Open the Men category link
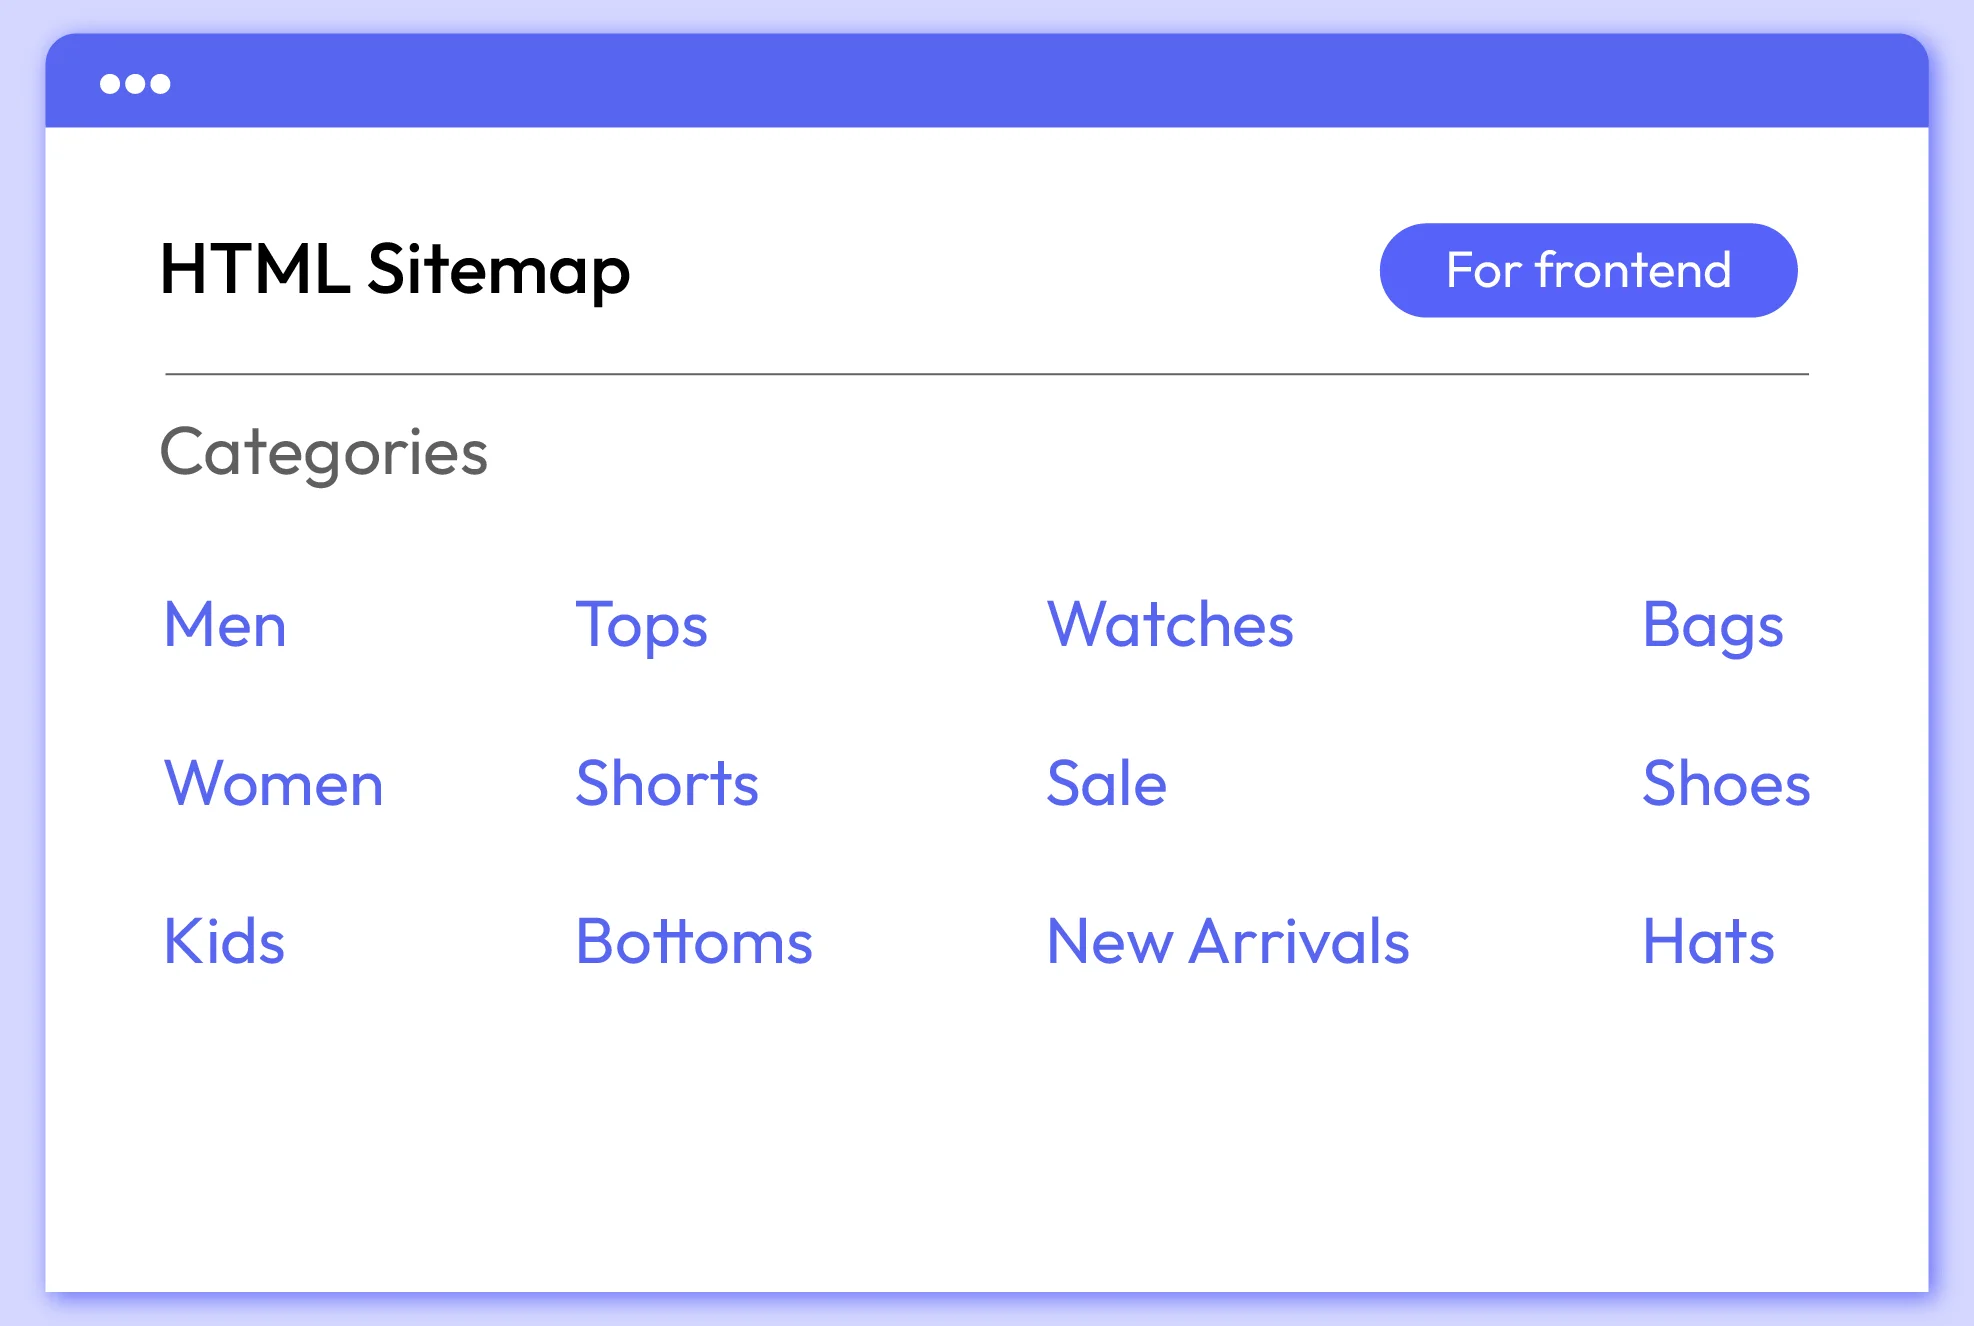The image size is (1974, 1326). (225, 625)
